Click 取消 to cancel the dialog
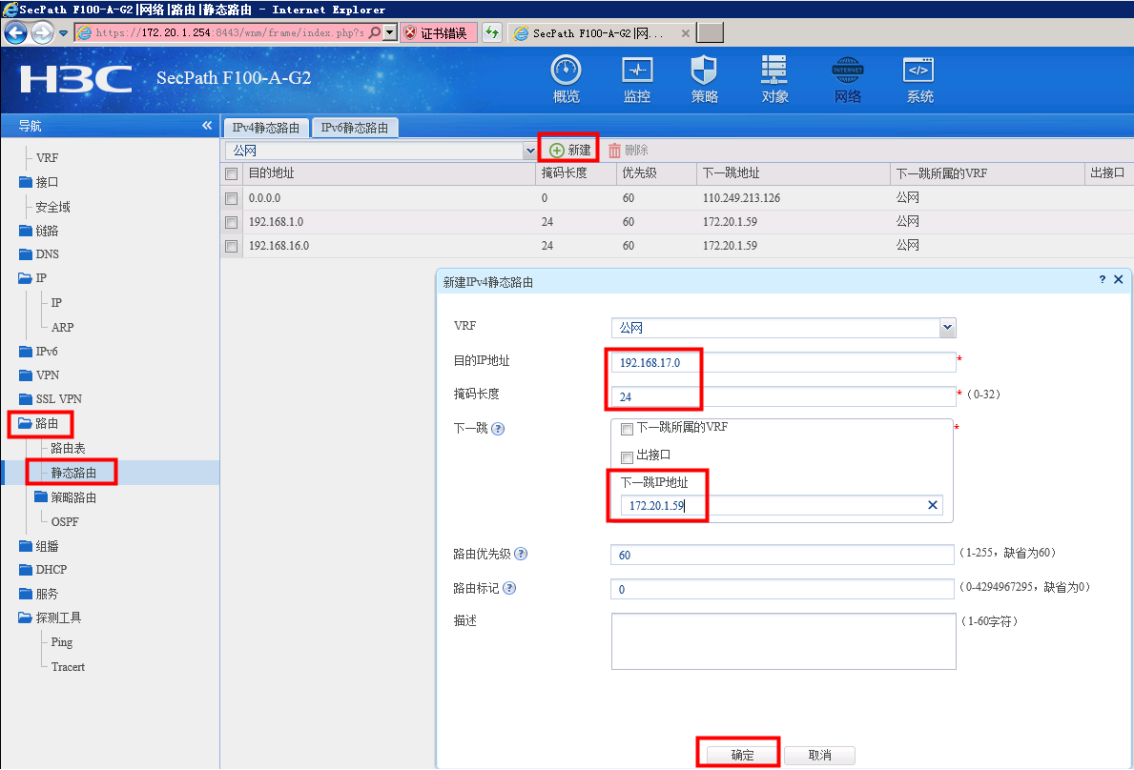This screenshot has height=770, width=1134. [819, 755]
